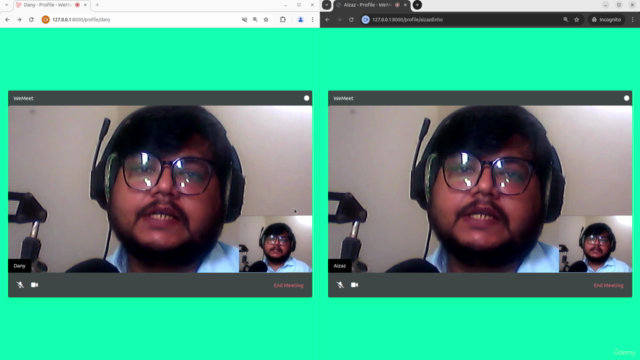Open a new tab in incognito browser

pos(417,5)
